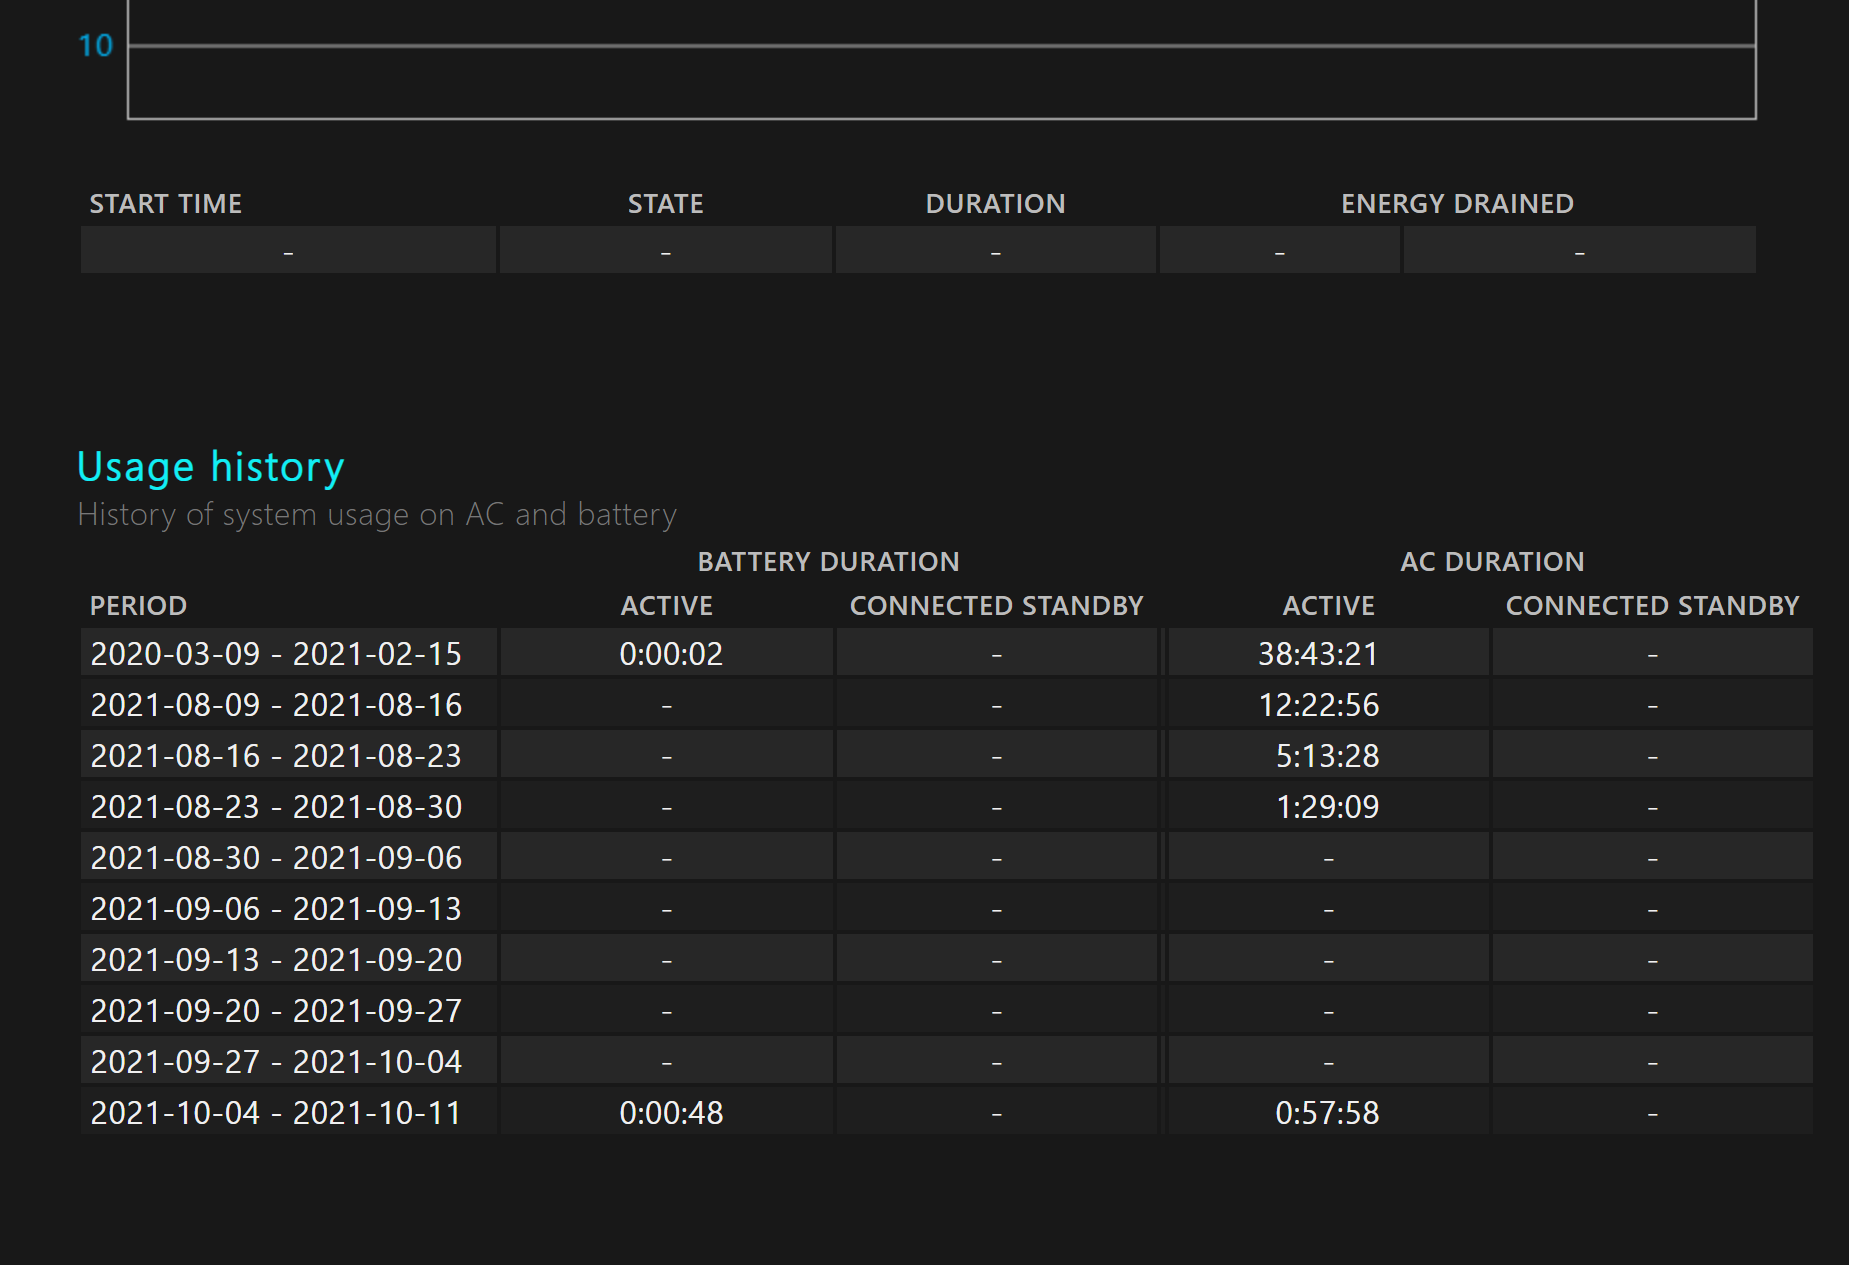This screenshot has width=1849, height=1265.
Task: Click the subtitle about AC and battery usage
Action: pyautogui.click(x=377, y=514)
